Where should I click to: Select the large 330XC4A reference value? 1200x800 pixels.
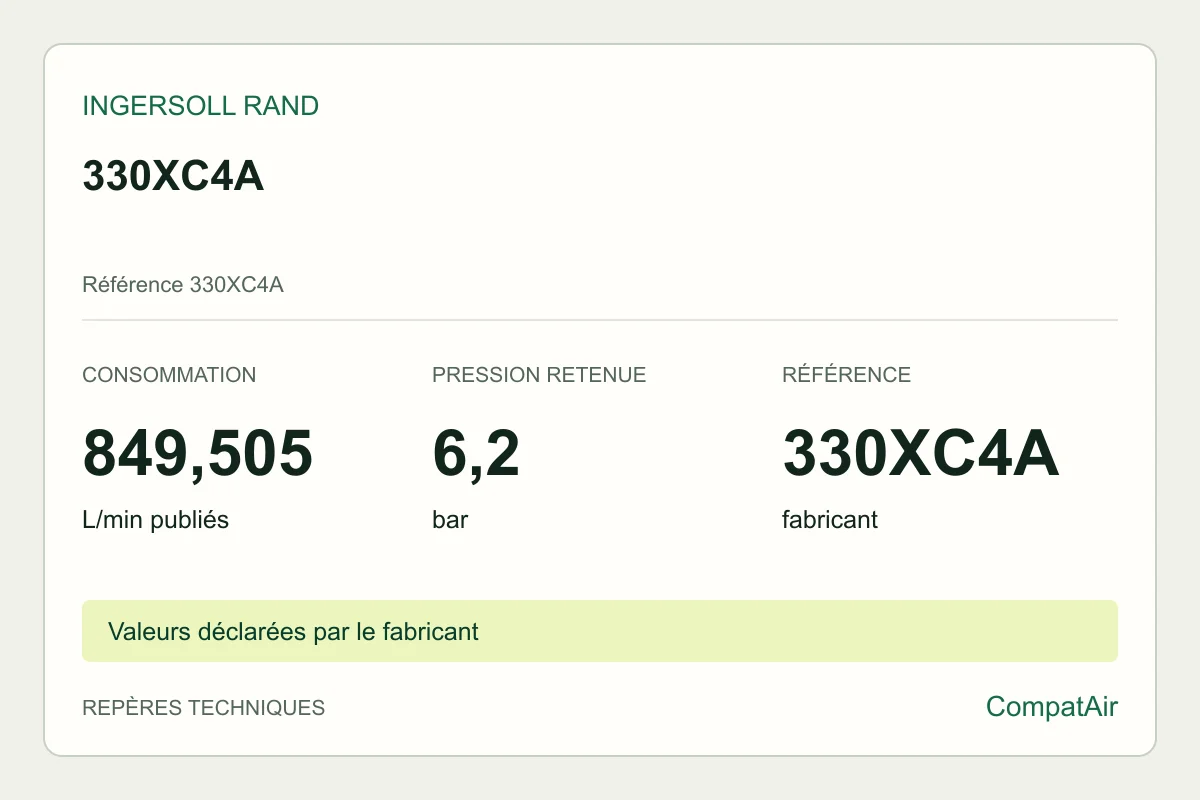point(920,453)
